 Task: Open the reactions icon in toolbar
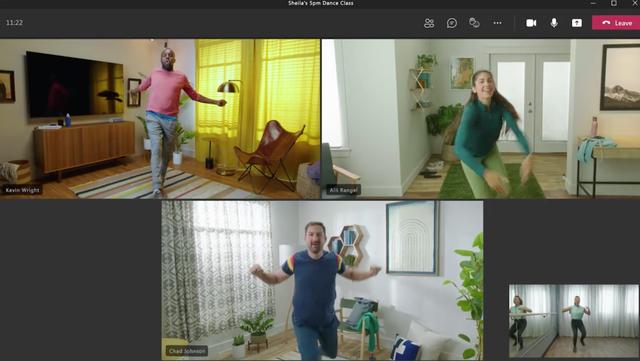pyautogui.click(x=474, y=22)
